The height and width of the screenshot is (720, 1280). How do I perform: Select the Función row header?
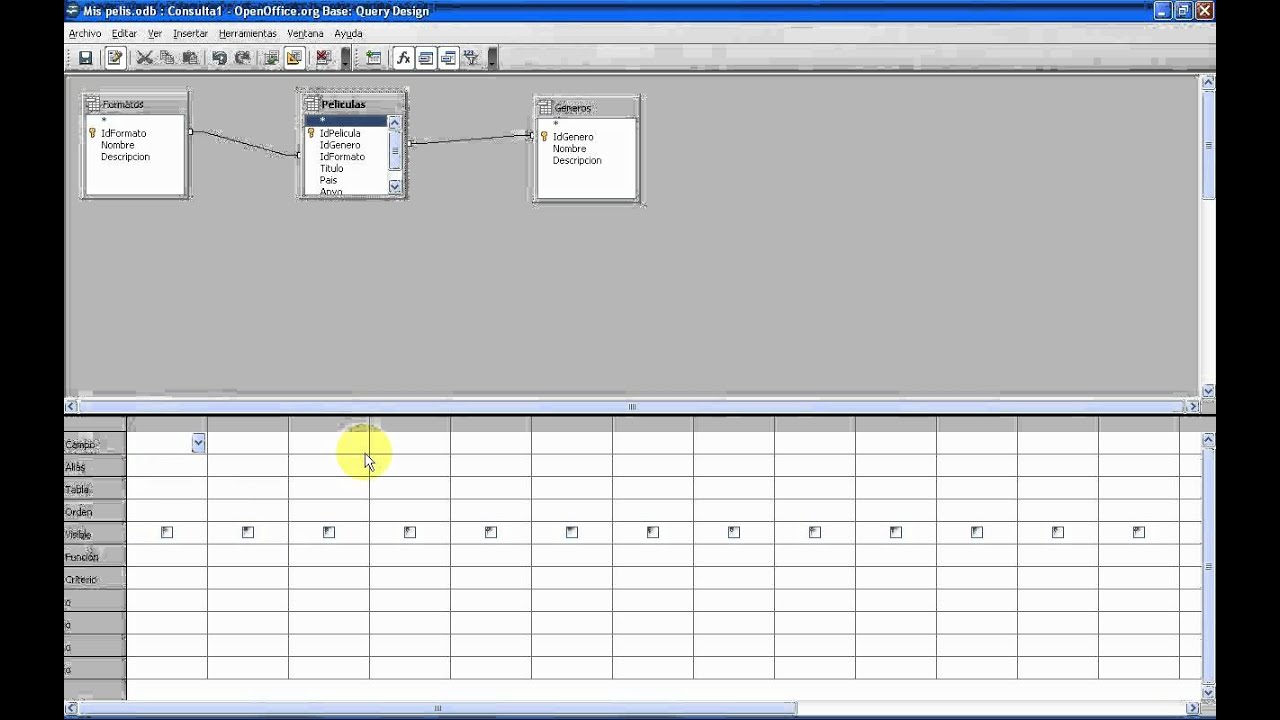pos(95,557)
